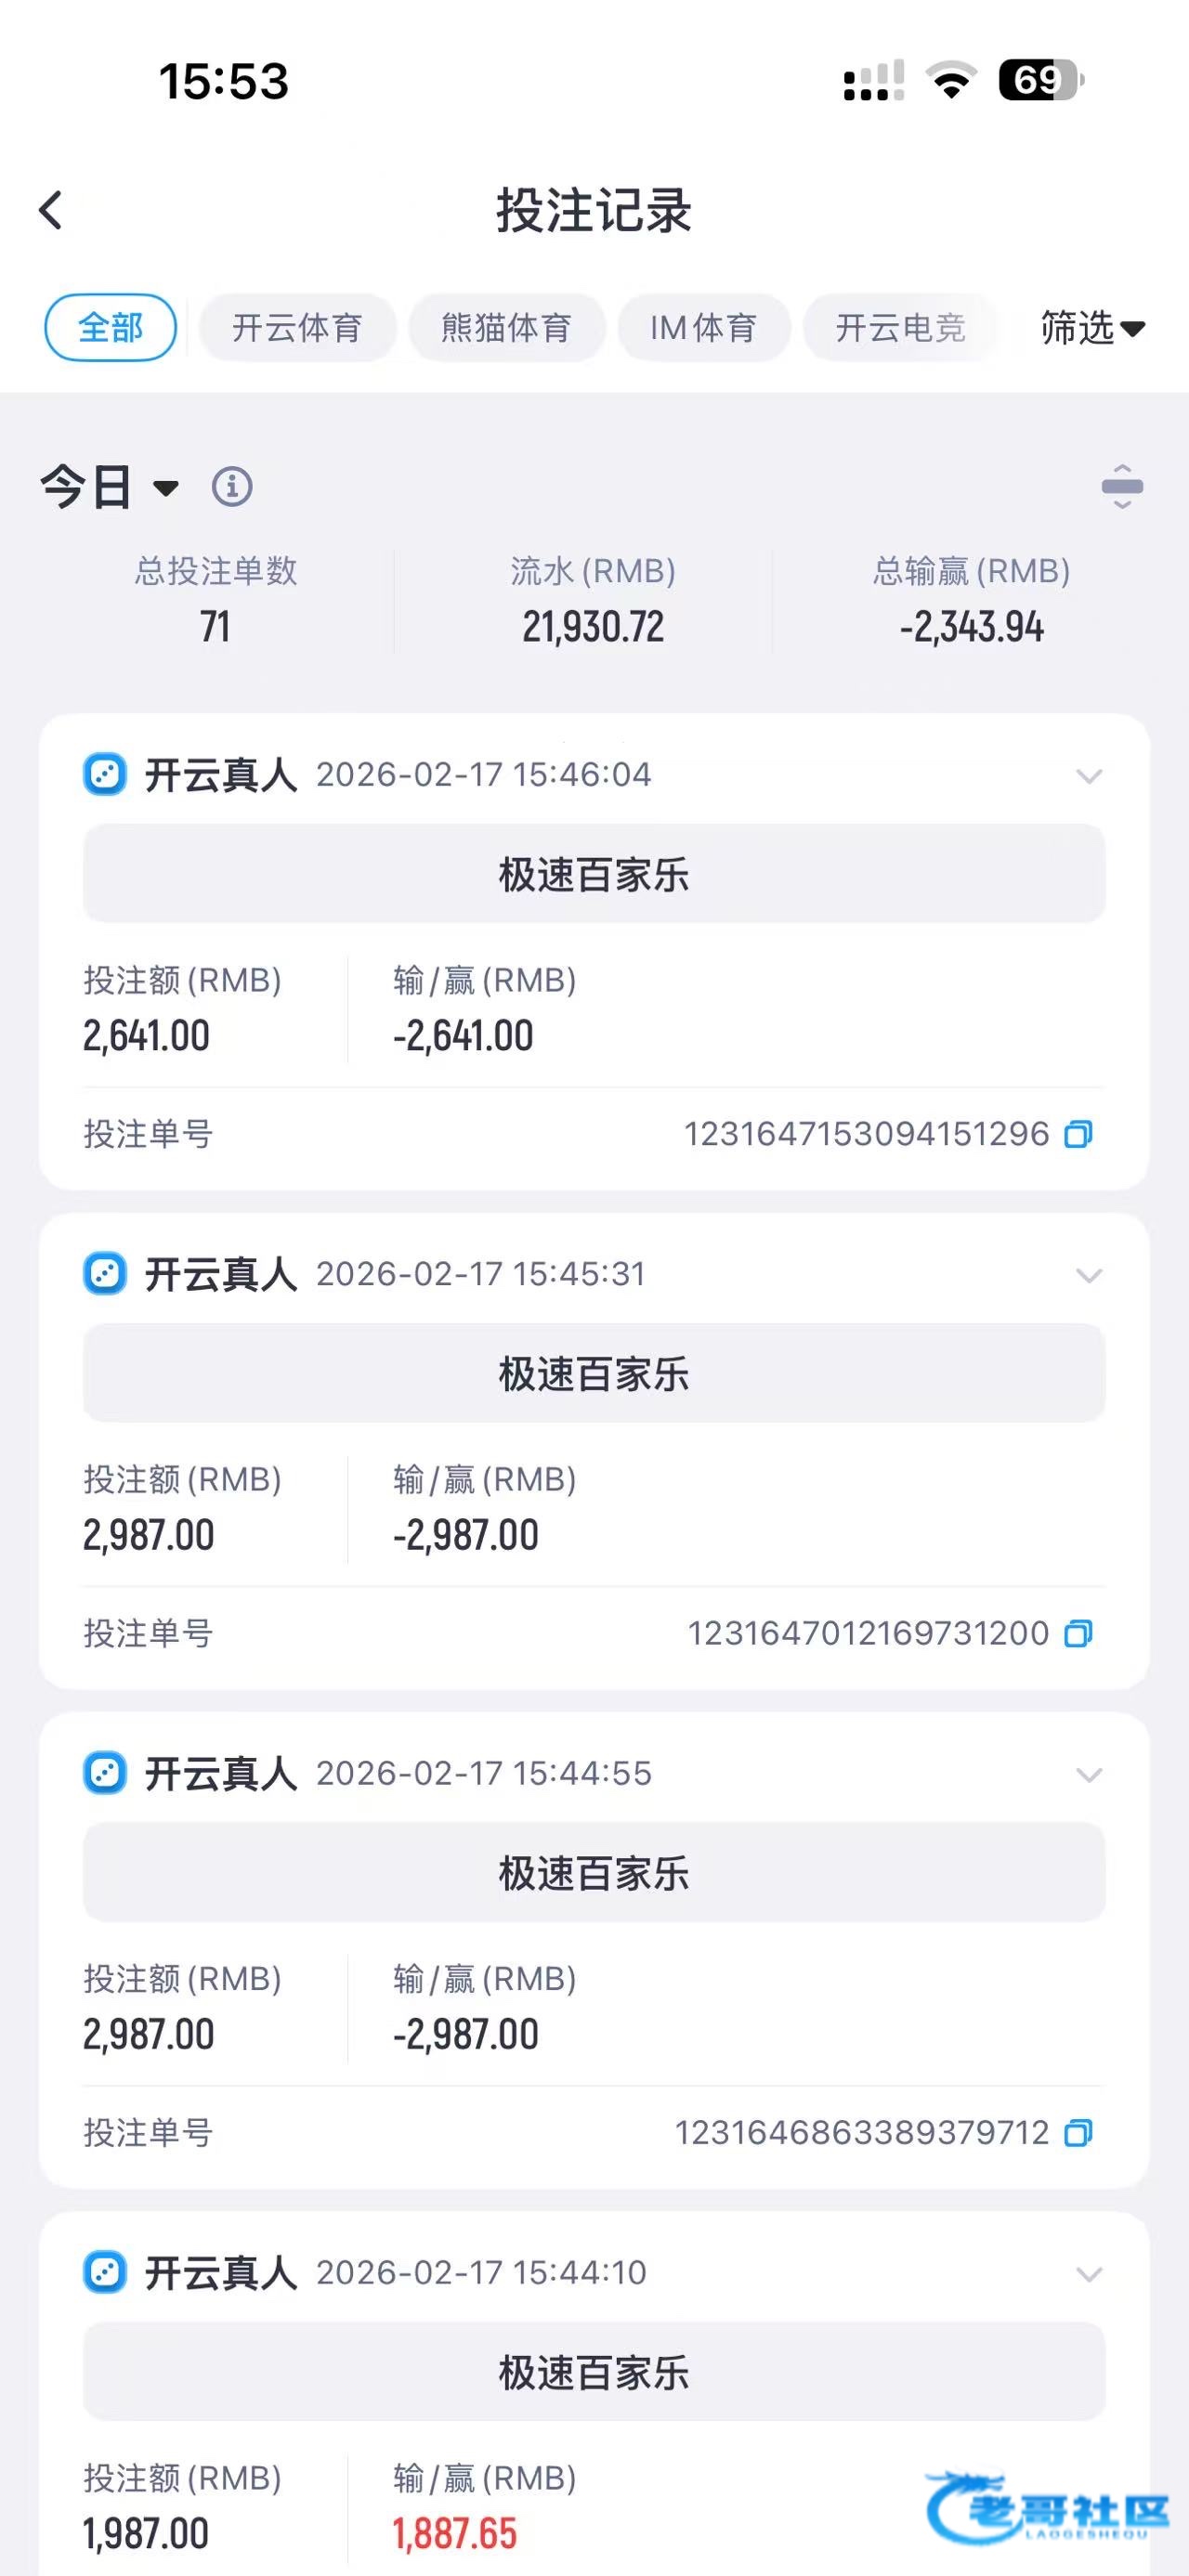This screenshot has height=2576, width=1189.
Task: Open the 今日 date dropdown
Action: (x=108, y=487)
